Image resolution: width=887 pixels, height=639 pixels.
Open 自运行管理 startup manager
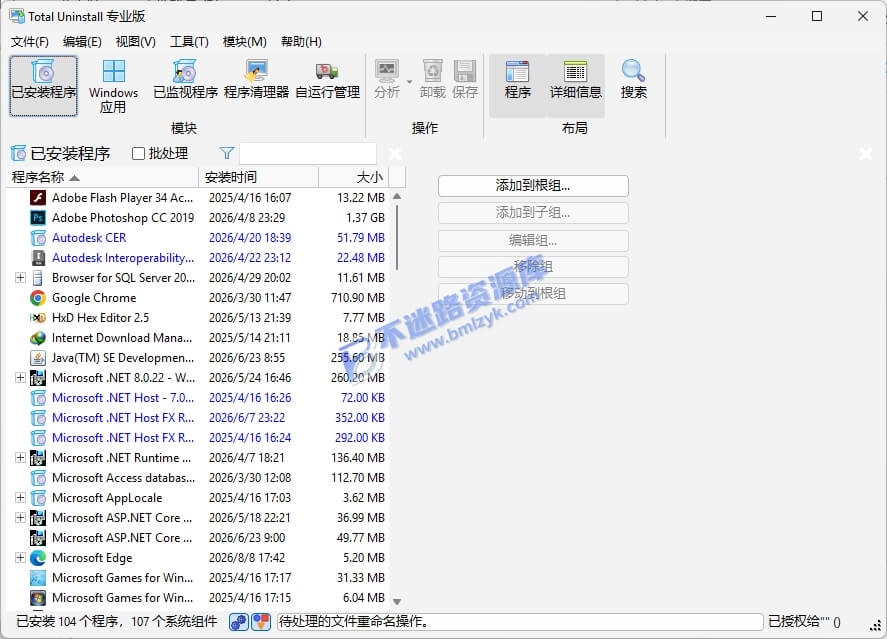[x=328, y=80]
